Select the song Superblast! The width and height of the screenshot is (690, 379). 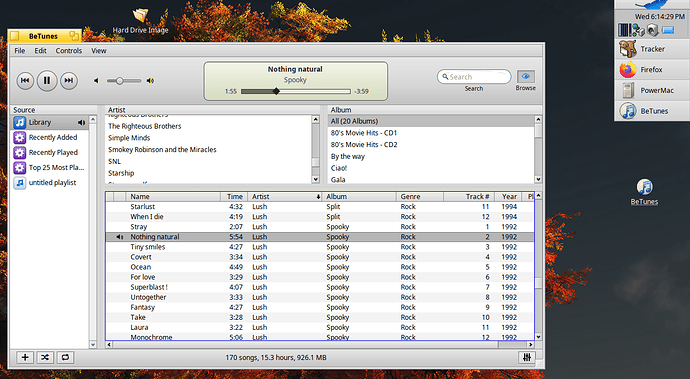(320, 287)
